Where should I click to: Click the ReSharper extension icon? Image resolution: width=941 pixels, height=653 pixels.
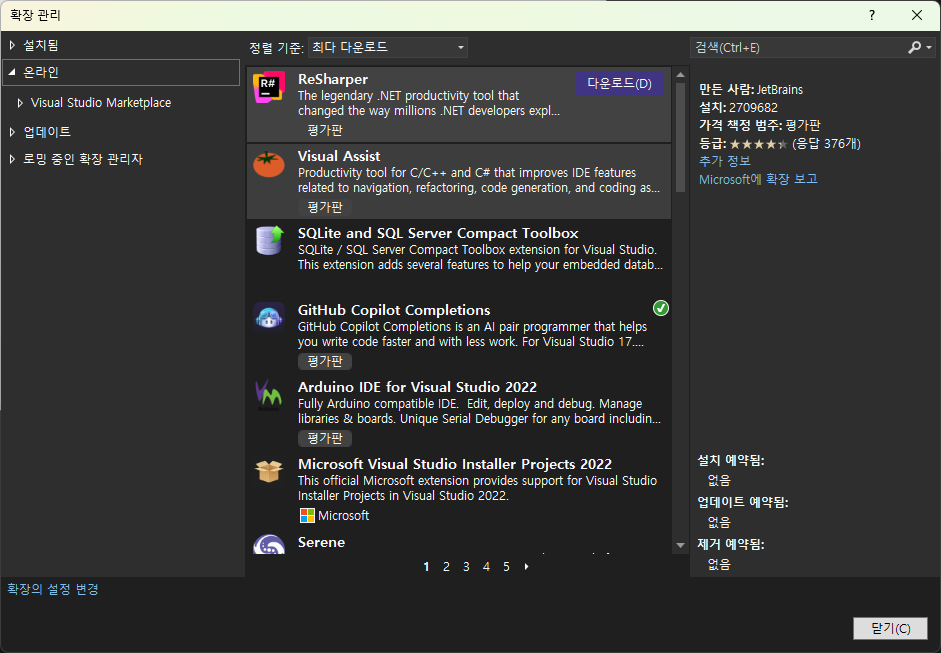[268, 88]
